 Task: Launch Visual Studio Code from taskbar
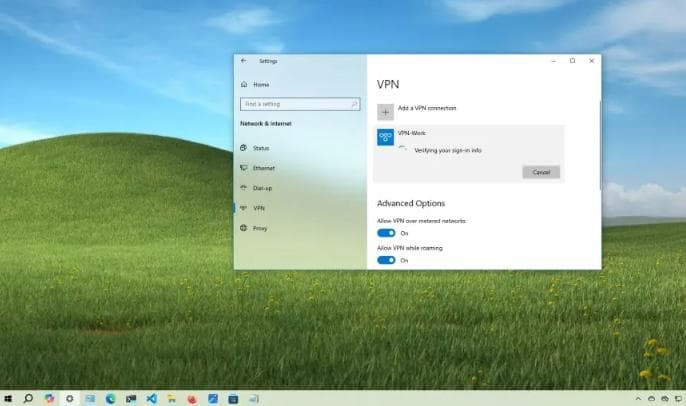pos(151,399)
